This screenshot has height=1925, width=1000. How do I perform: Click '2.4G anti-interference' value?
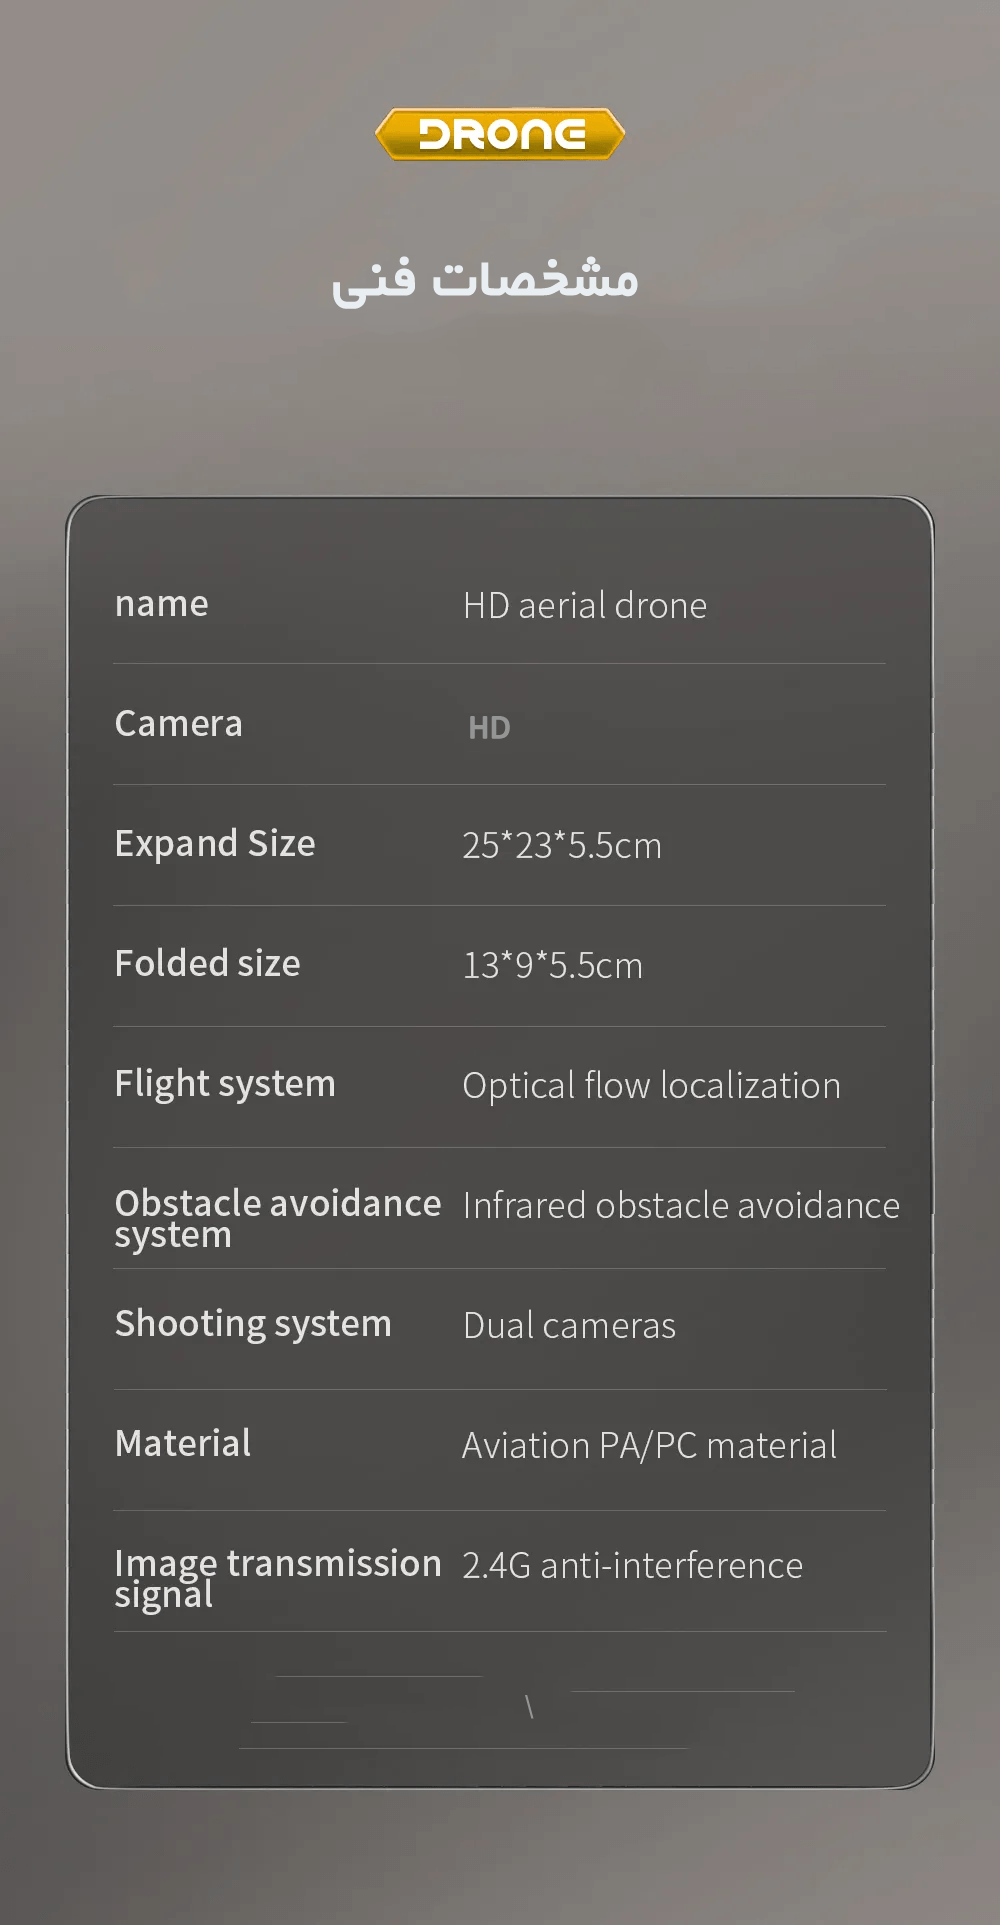tap(633, 1566)
